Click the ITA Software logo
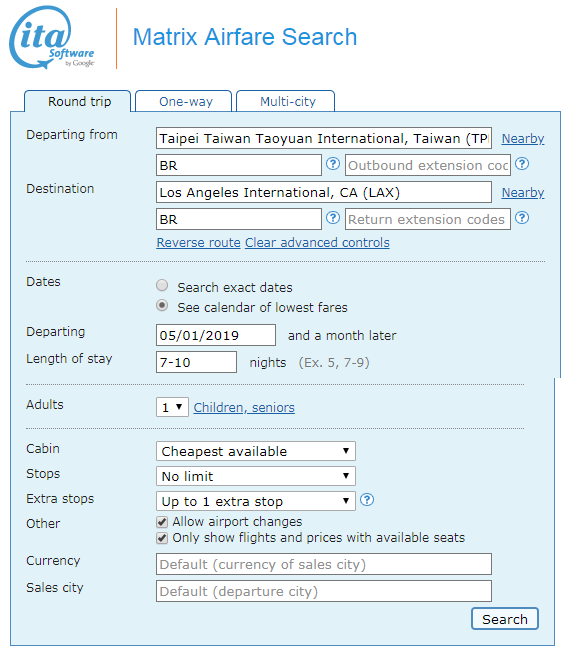Screen dimensions: 568x658 (x=52, y=37)
